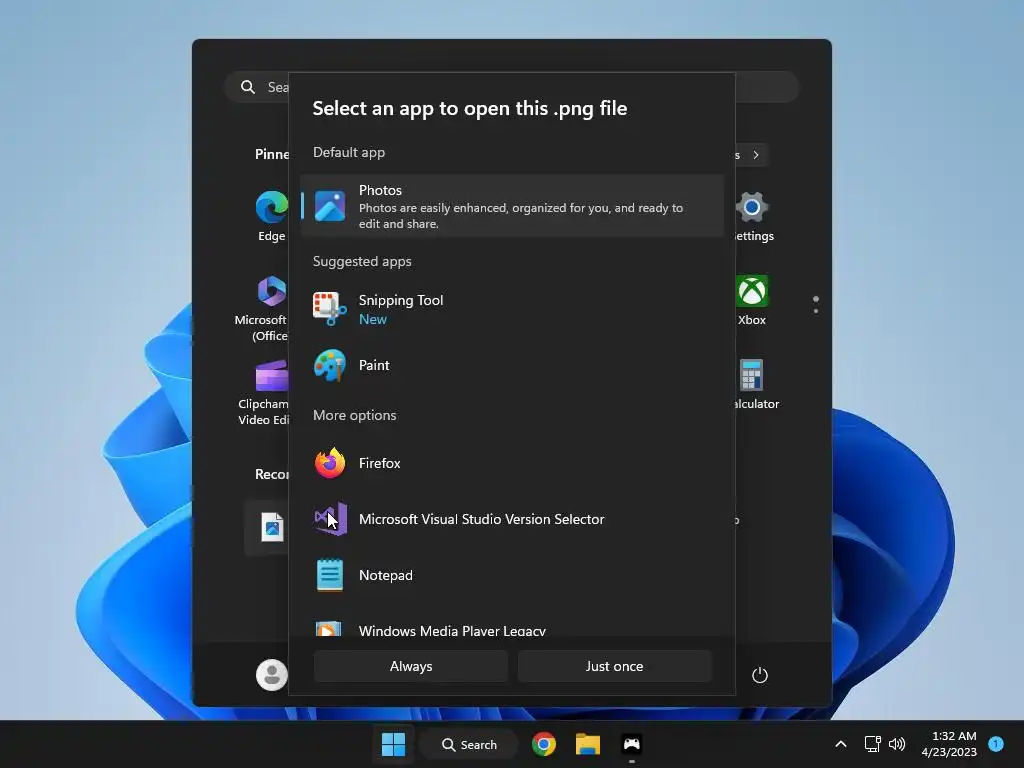Screen dimensions: 1024x768
Task: Click the Just once button
Action: click(615, 666)
